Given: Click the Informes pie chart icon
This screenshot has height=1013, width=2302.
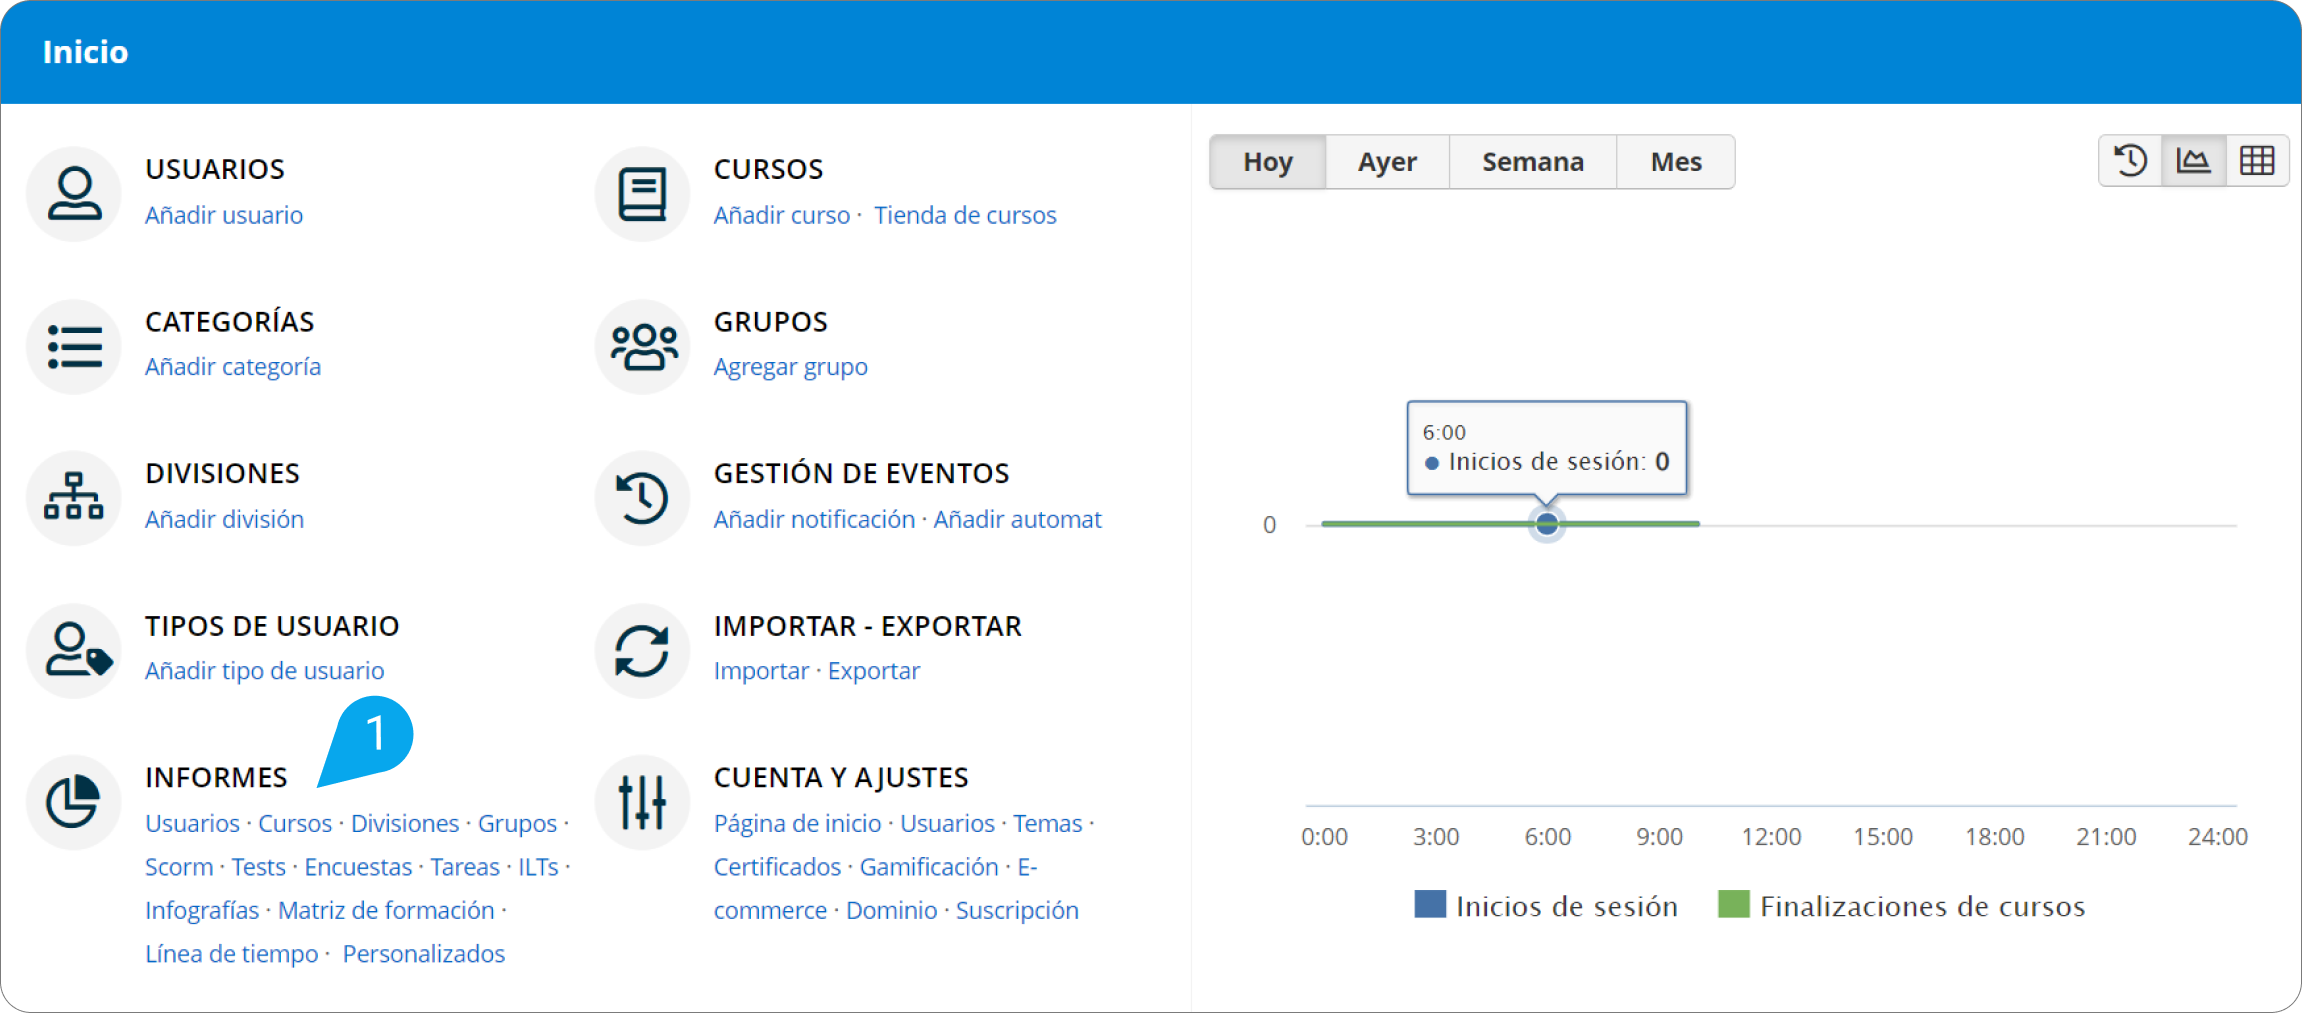Looking at the screenshot, I should click(x=74, y=802).
